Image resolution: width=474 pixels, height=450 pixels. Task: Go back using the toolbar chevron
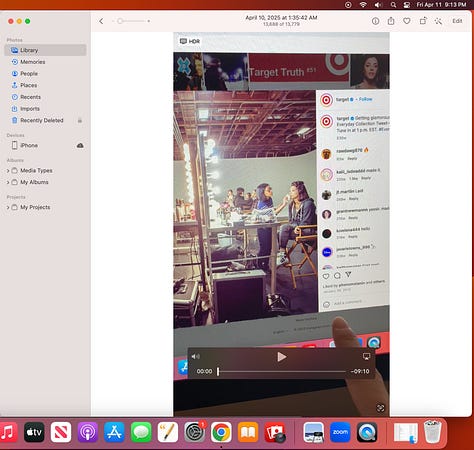pos(101,21)
